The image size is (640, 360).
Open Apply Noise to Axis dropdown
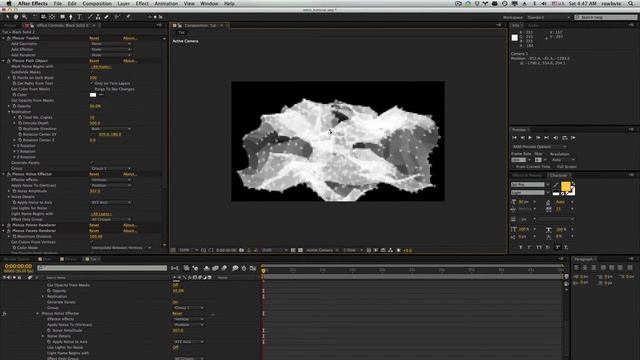click(111, 202)
